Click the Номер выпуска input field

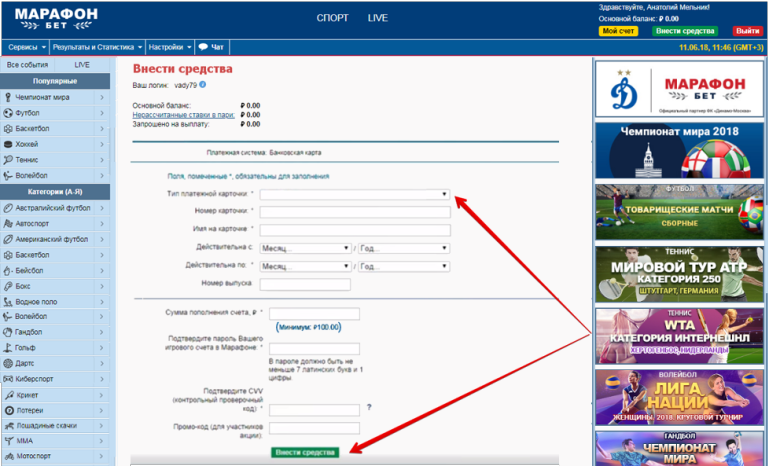(x=305, y=284)
